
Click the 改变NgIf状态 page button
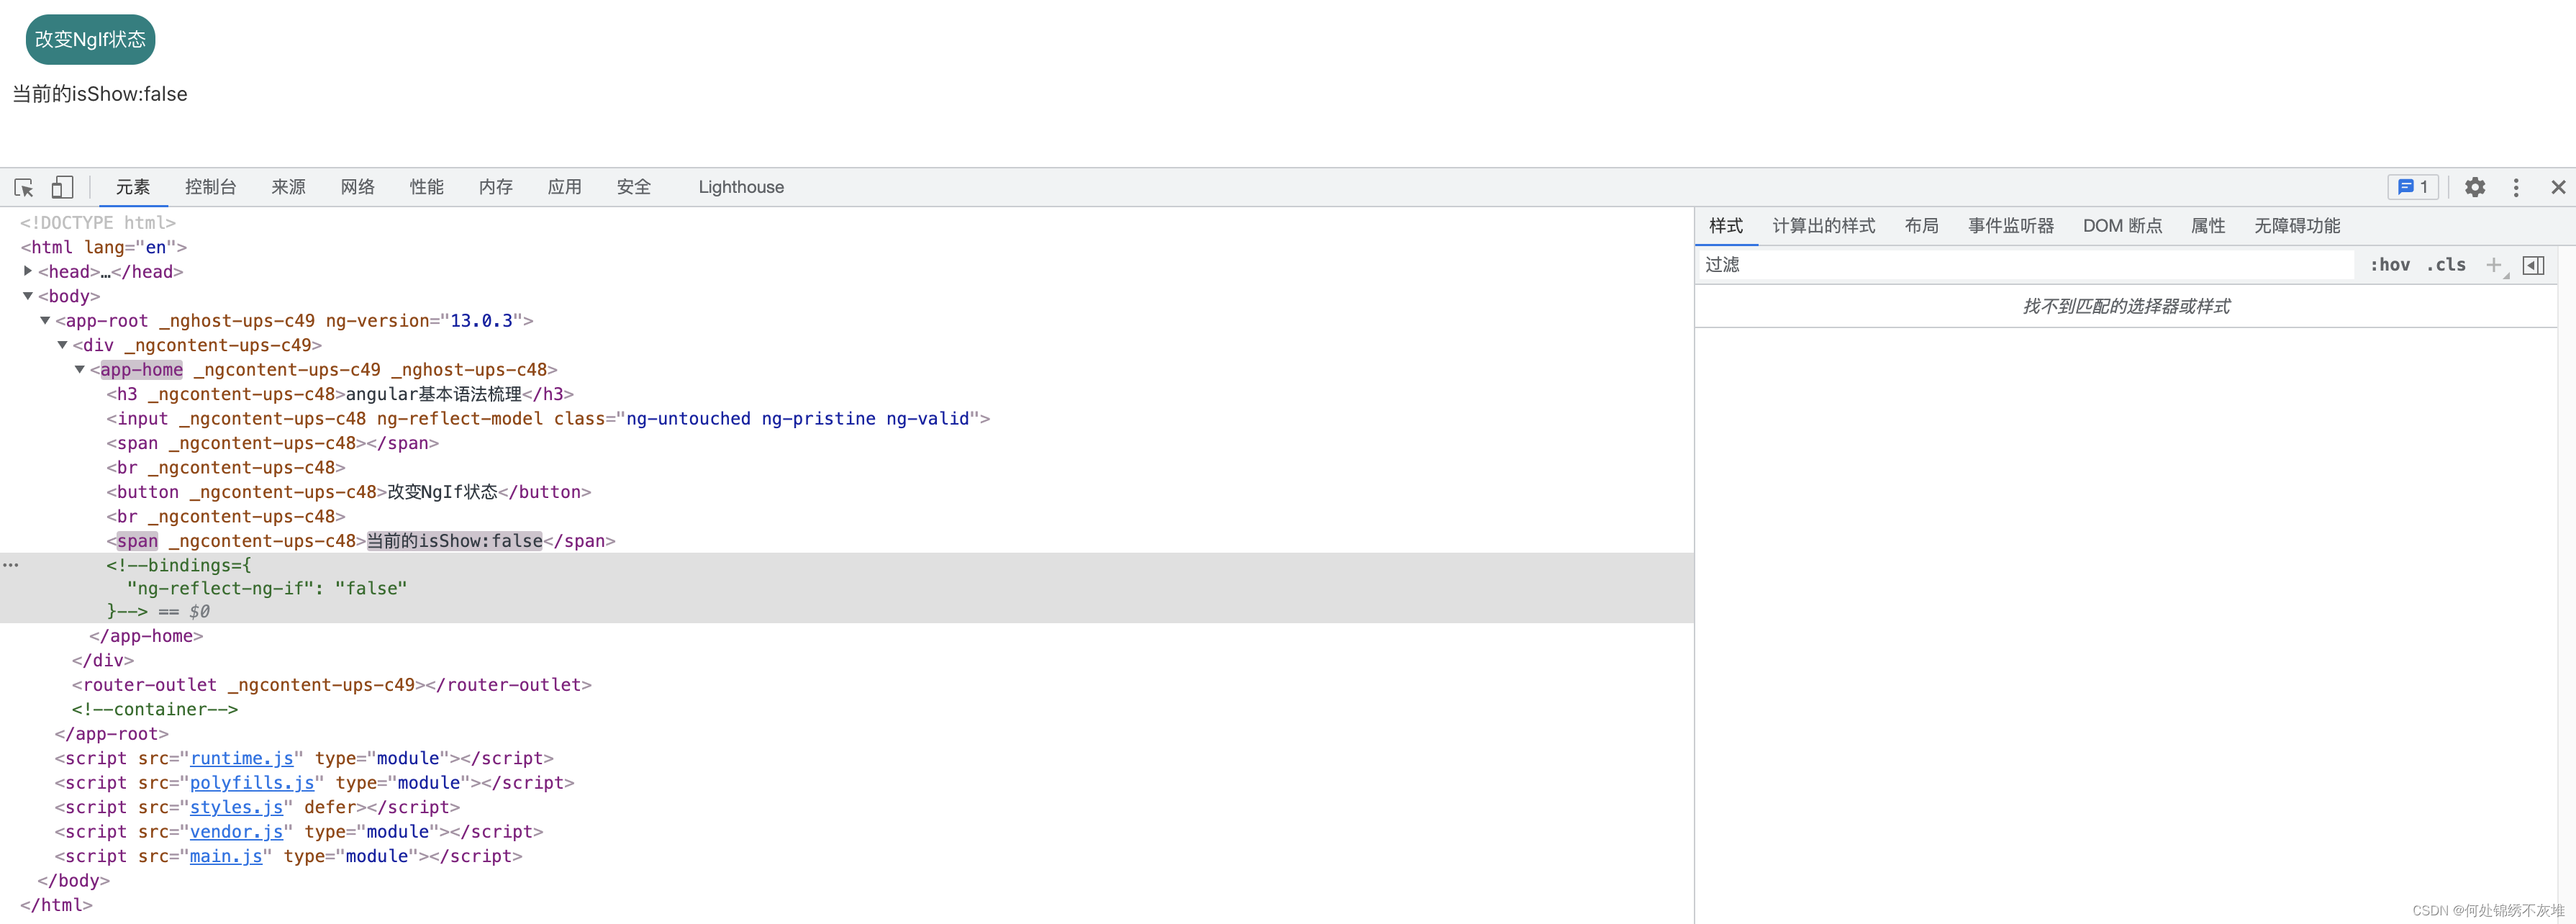(x=90, y=39)
